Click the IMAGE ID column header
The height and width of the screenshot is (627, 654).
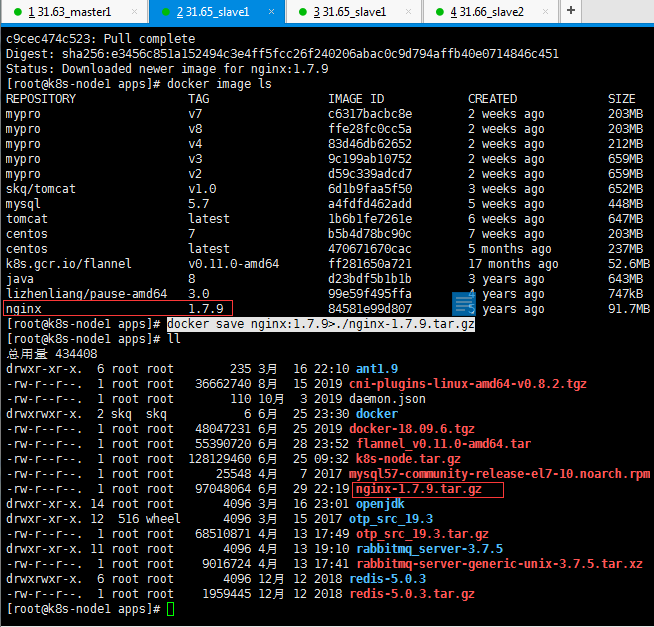(356, 98)
